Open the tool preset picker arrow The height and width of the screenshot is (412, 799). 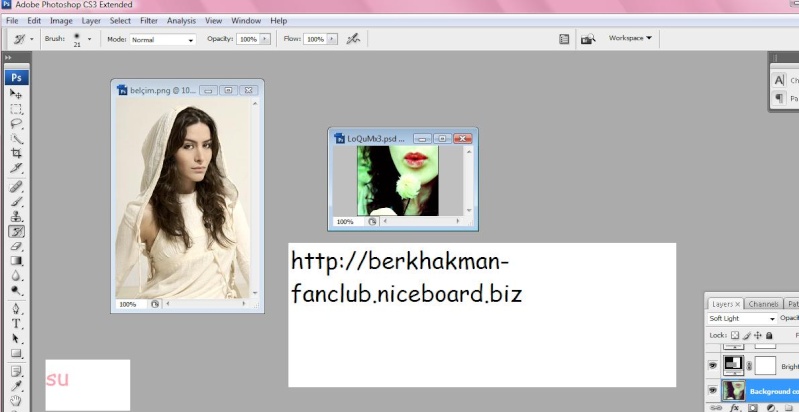pos(32,39)
